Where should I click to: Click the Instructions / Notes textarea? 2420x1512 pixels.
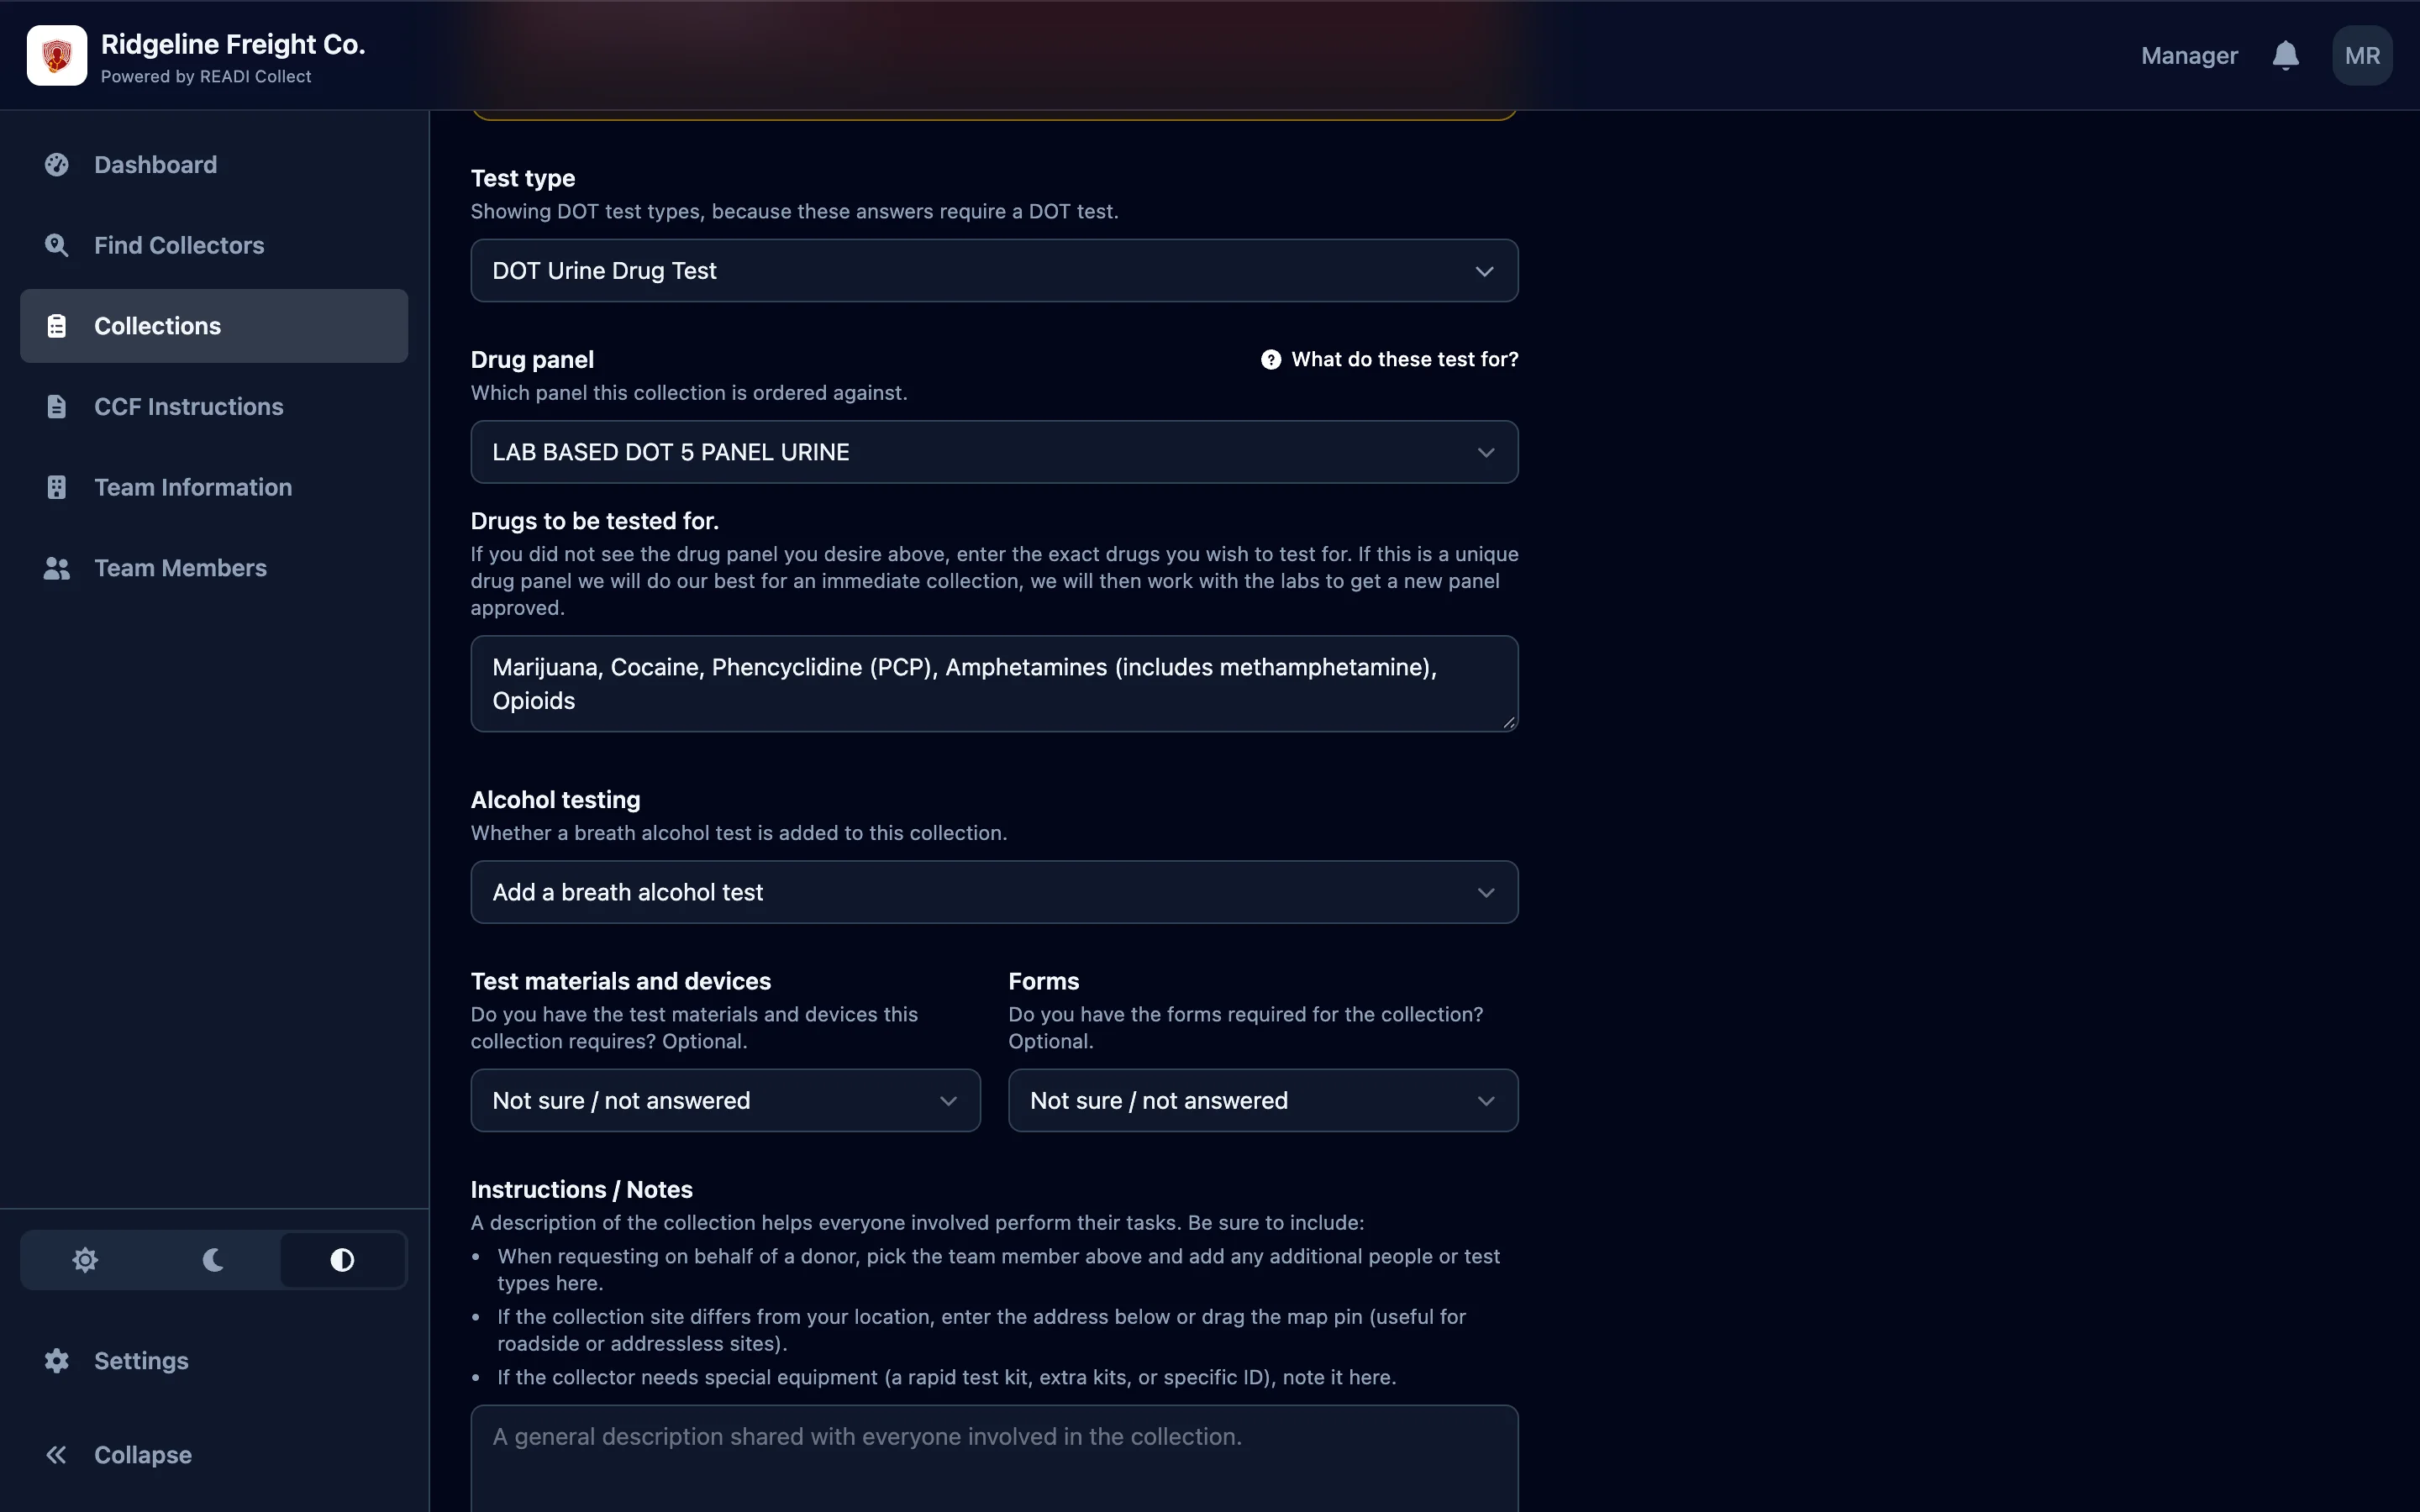994,1459
